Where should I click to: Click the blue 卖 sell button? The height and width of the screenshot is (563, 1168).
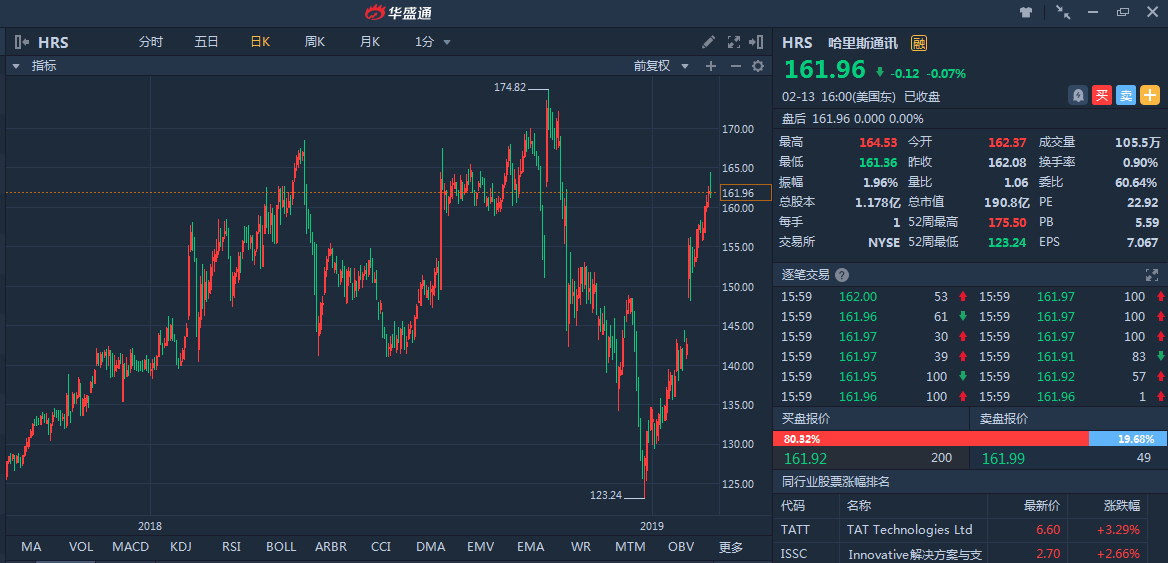click(x=1126, y=95)
